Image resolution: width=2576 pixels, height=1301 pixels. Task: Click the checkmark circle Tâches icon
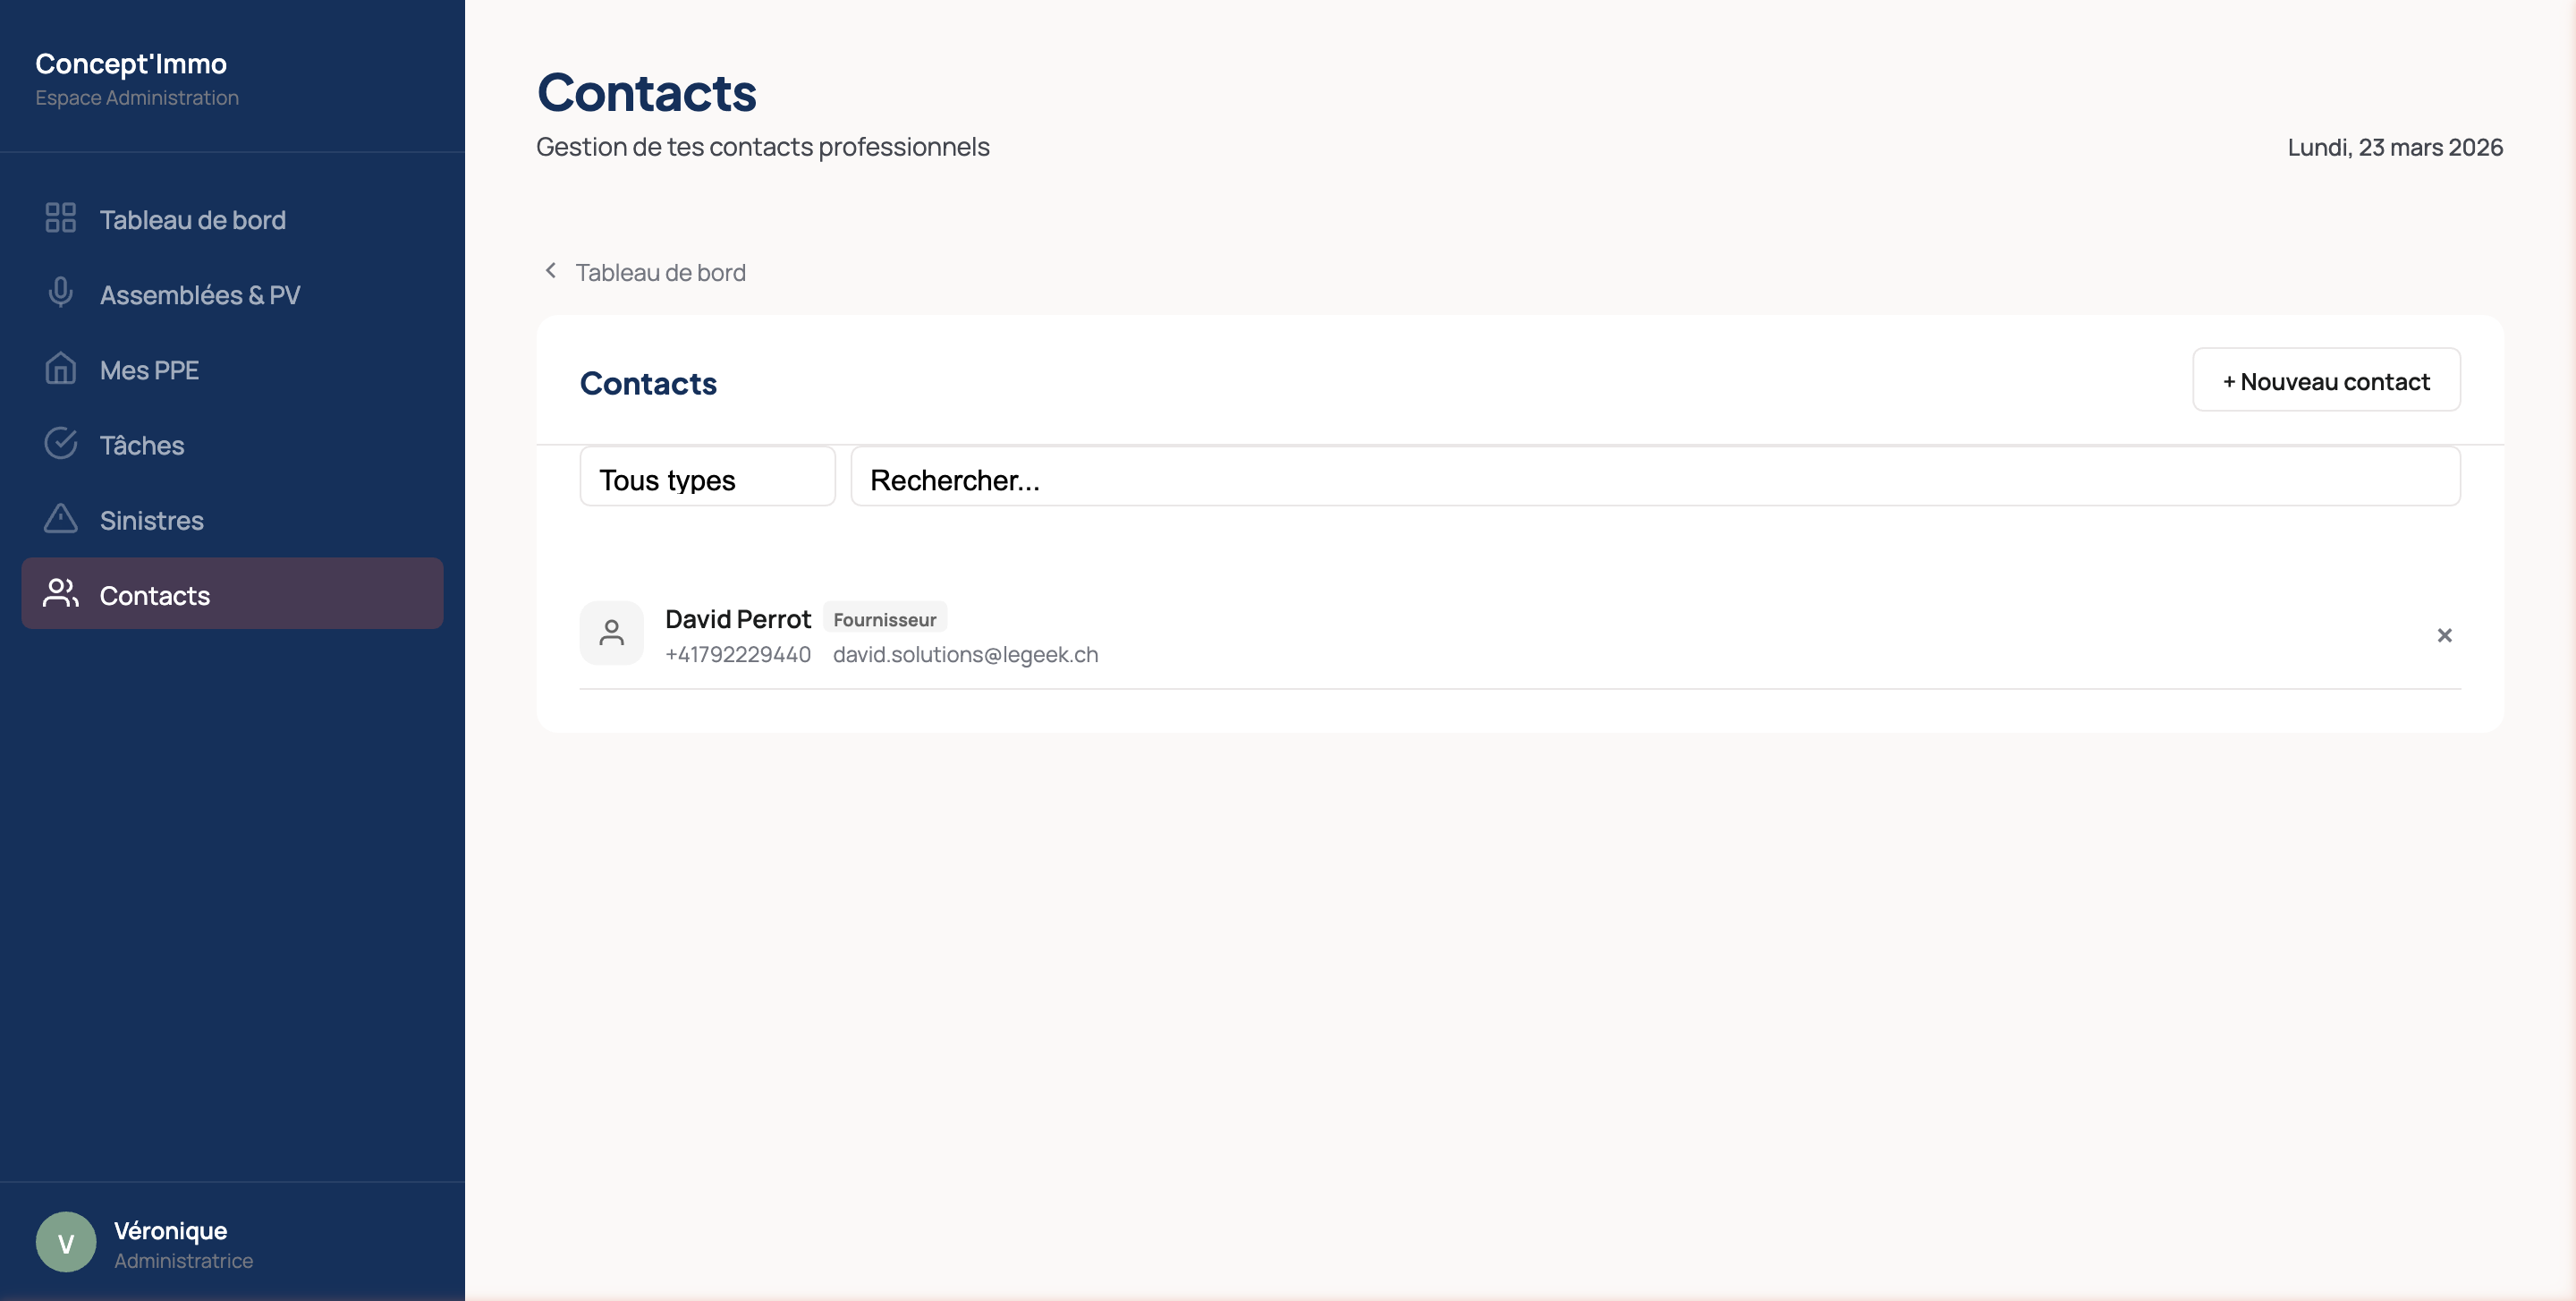pos(60,444)
